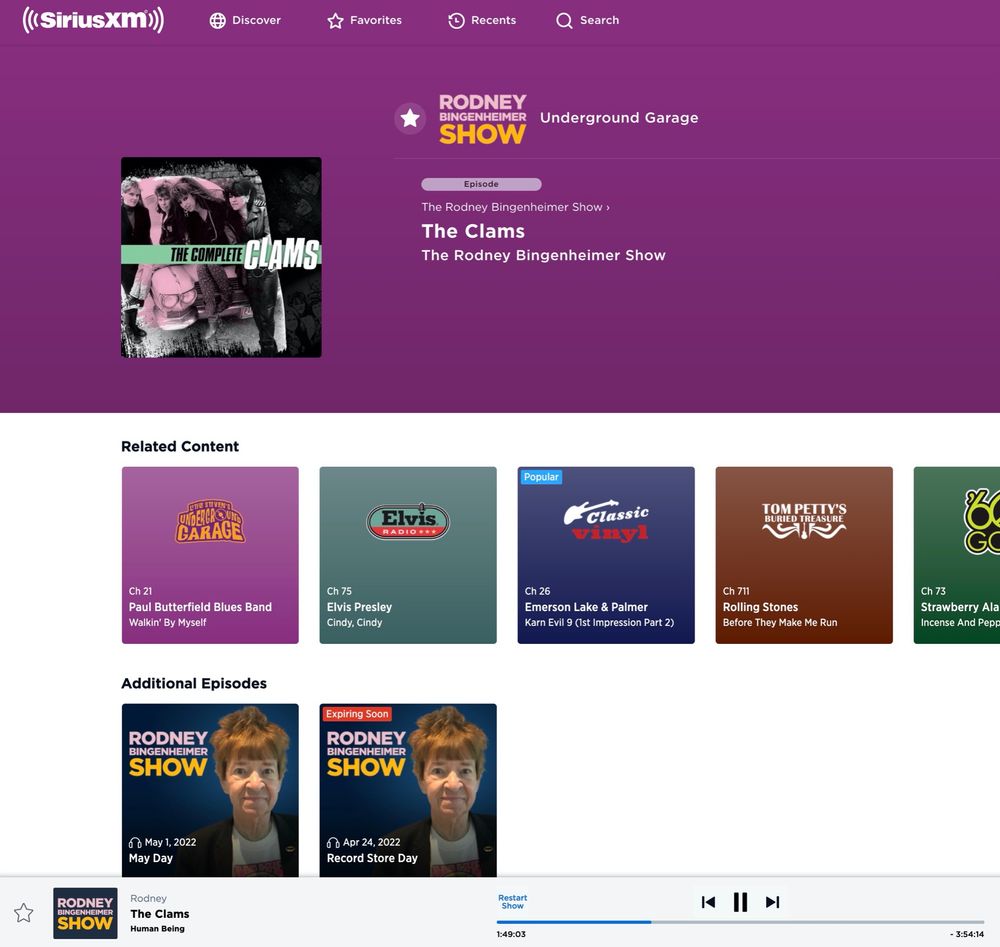Click Human Being track name in player
Screen dimensions: 1000x947
[x=158, y=929]
